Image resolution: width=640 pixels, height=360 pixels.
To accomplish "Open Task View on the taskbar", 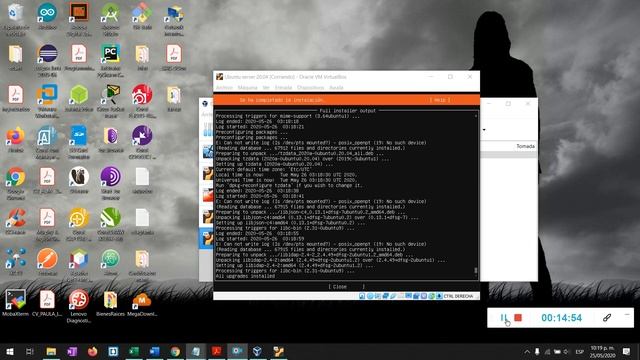I will (30, 351).
